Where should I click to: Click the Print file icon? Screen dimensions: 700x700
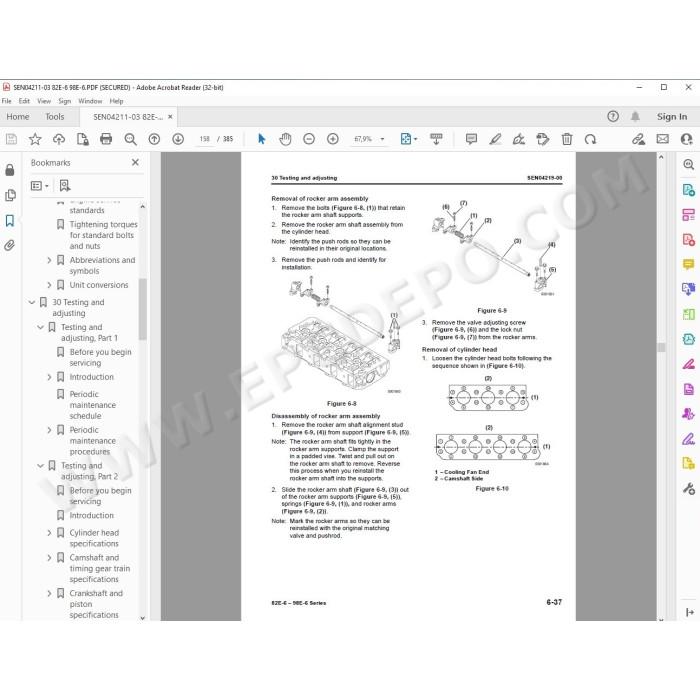[106, 139]
